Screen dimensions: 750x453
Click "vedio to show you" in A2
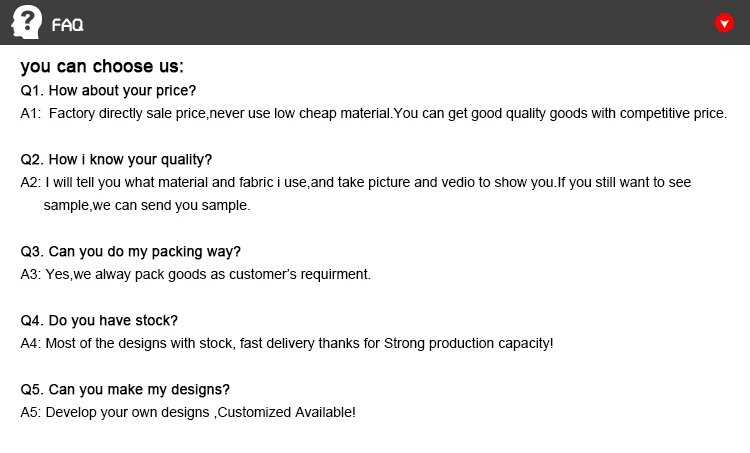click(x=497, y=183)
